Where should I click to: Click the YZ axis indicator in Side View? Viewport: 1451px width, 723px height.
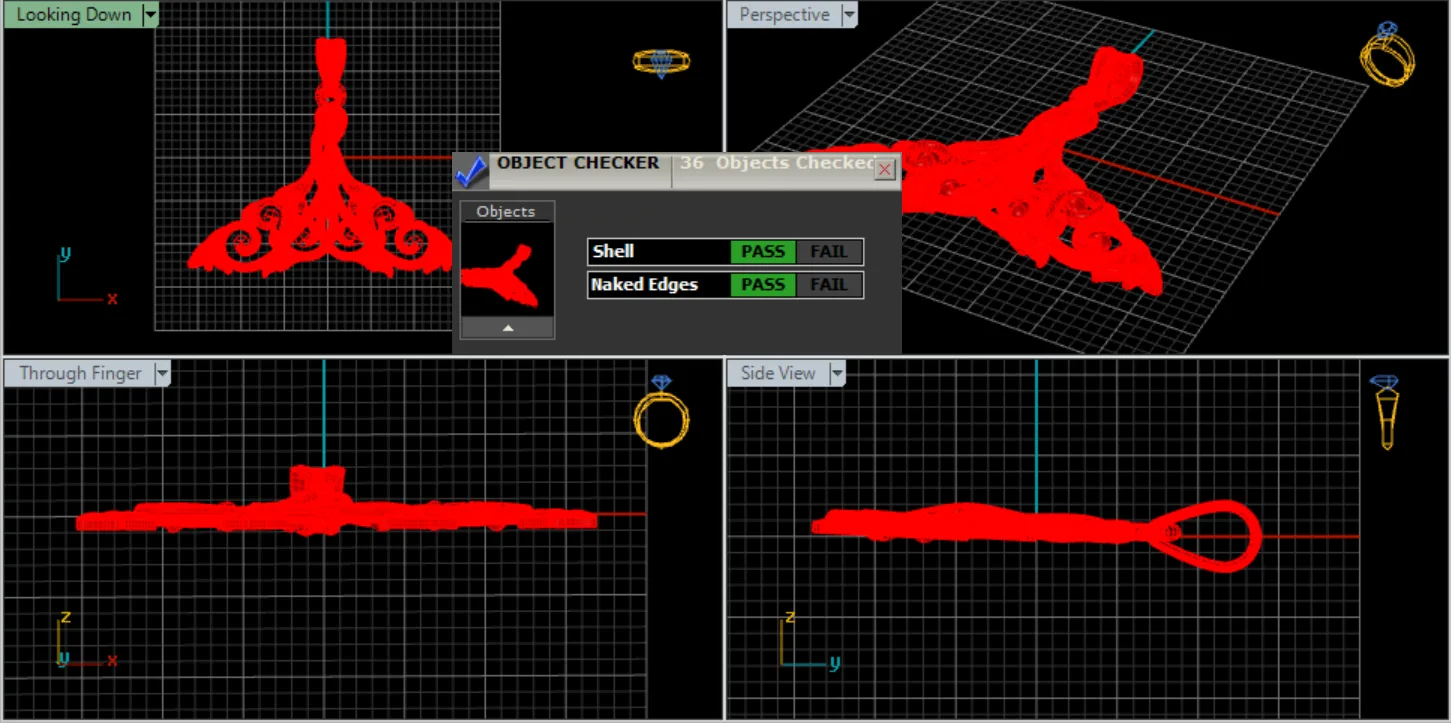pyautogui.click(x=811, y=640)
